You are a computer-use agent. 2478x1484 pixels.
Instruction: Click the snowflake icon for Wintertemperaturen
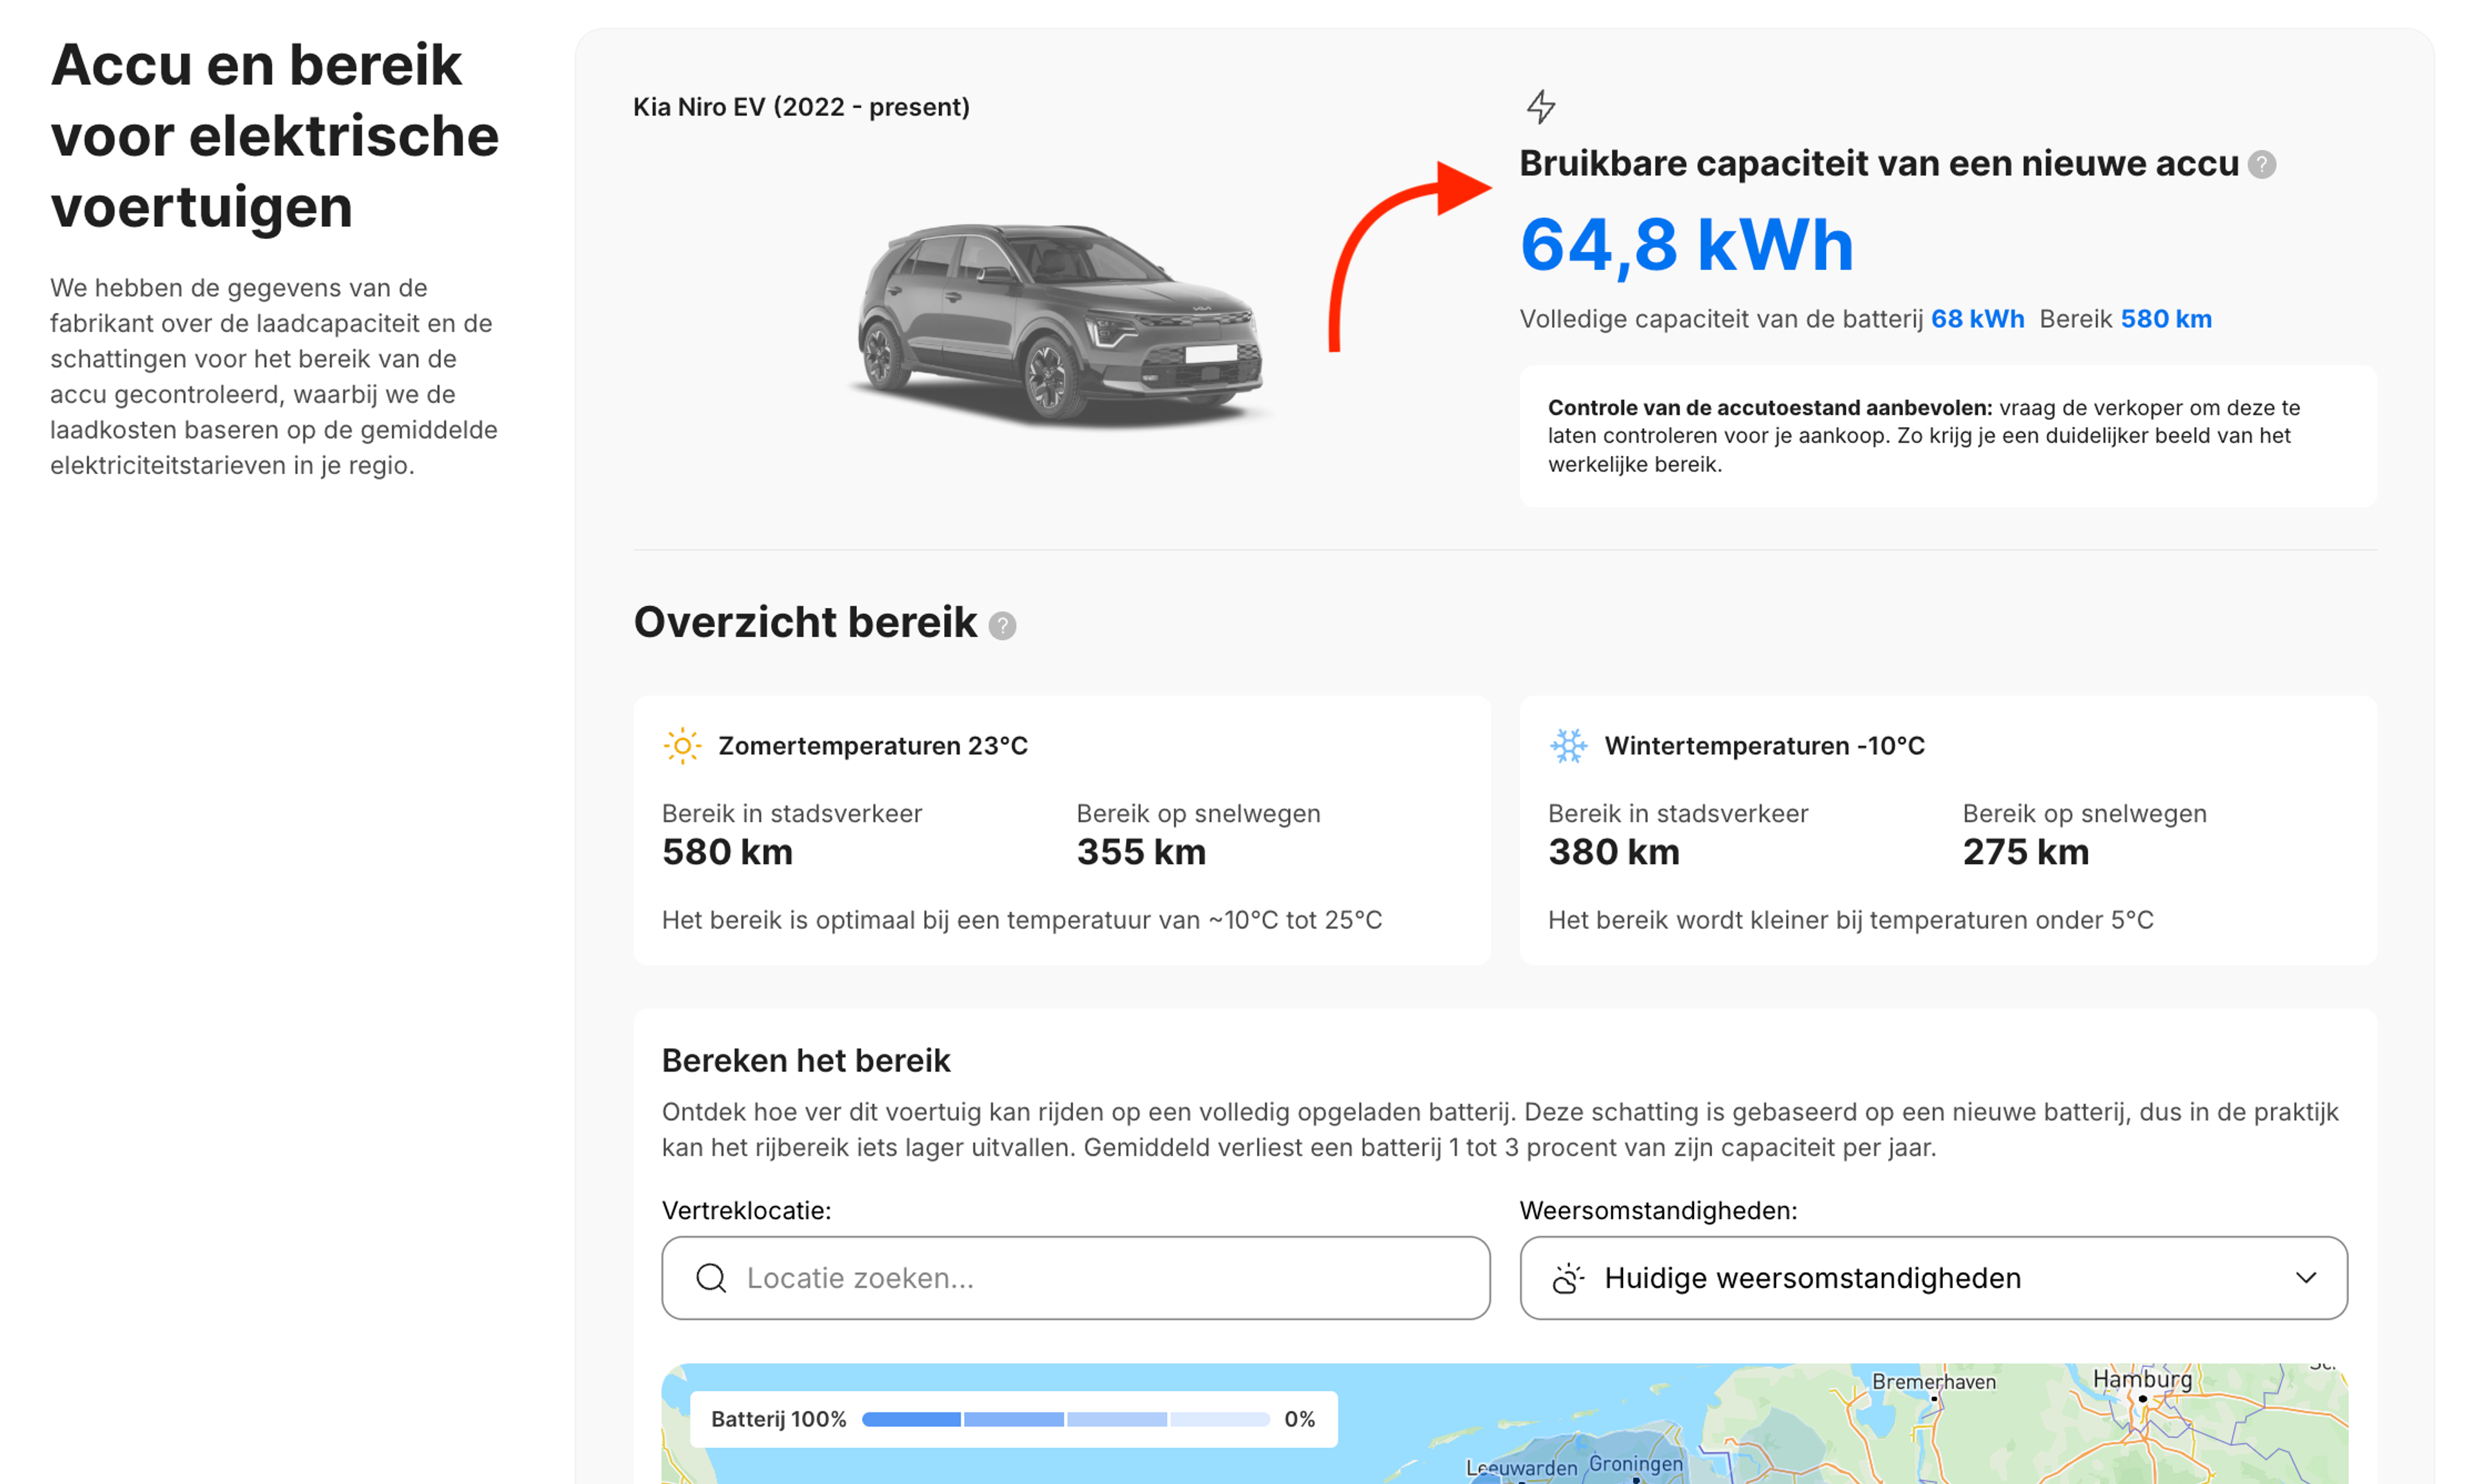click(1568, 746)
